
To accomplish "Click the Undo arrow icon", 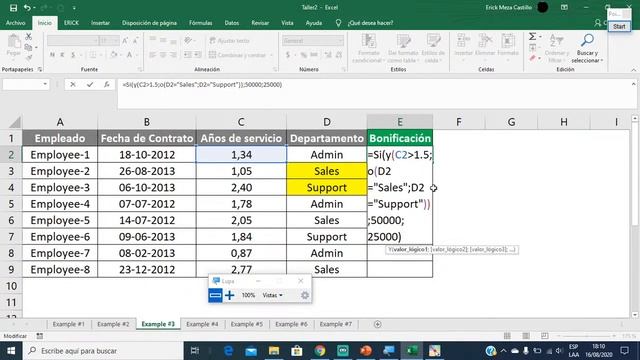I will (x=27, y=8).
